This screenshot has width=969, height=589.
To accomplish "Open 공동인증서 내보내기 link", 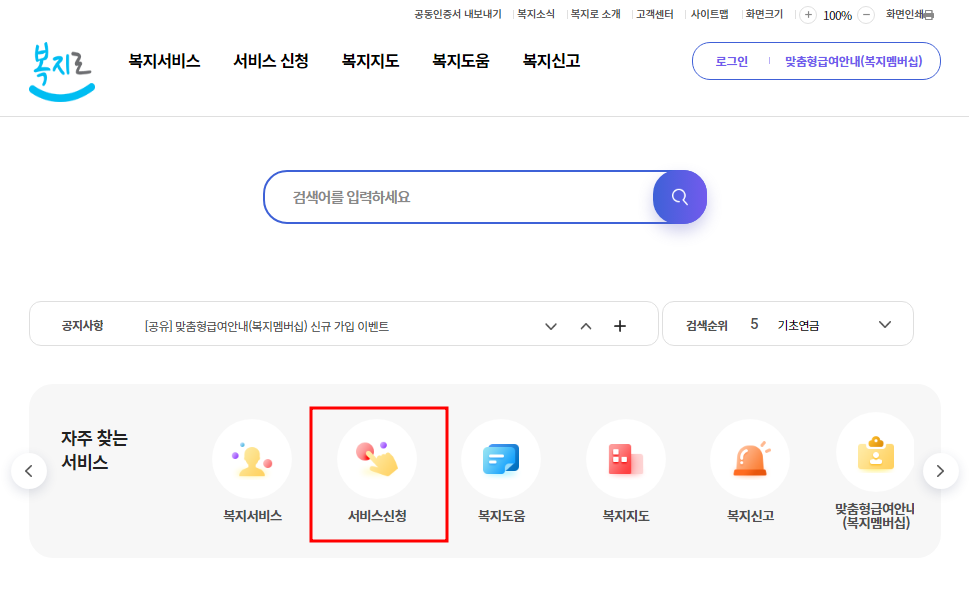I will pos(458,14).
